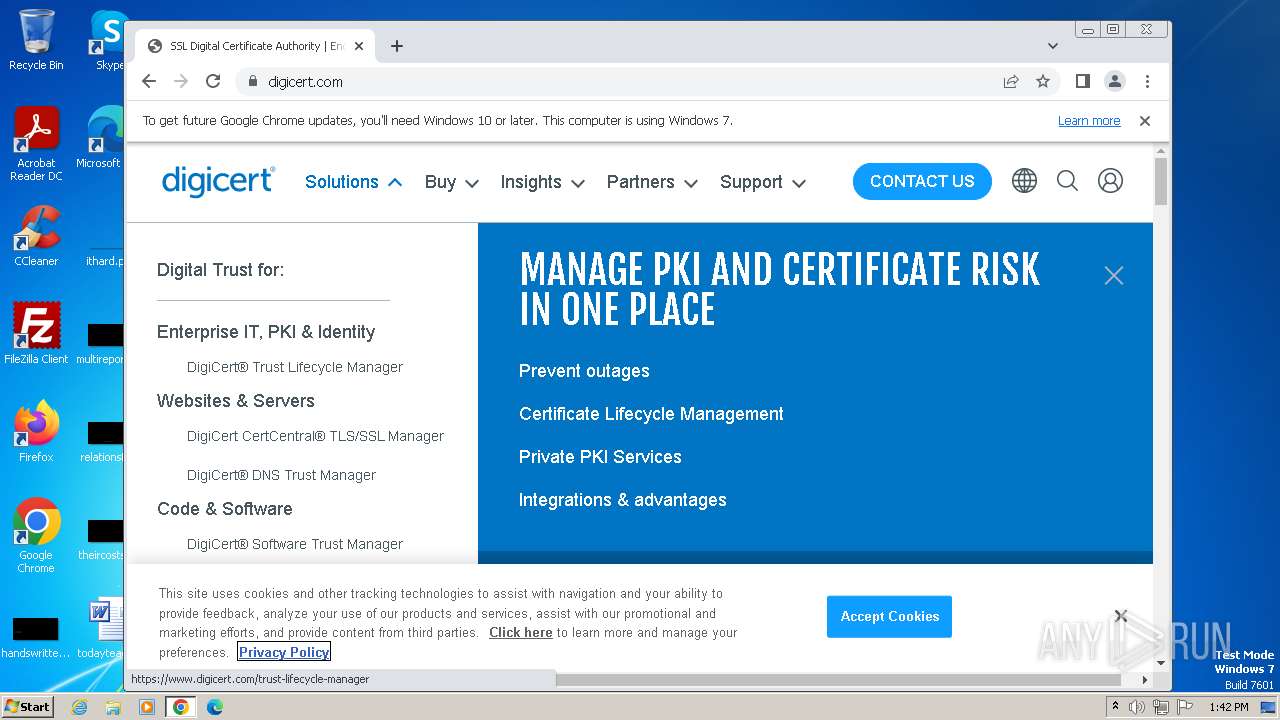Select Code & Software category
The height and width of the screenshot is (720, 1280).
click(225, 509)
